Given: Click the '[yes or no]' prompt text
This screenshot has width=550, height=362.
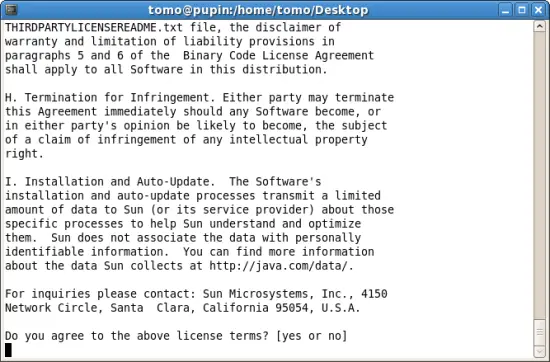Looking at the screenshot, I should [x=312, y=336].
